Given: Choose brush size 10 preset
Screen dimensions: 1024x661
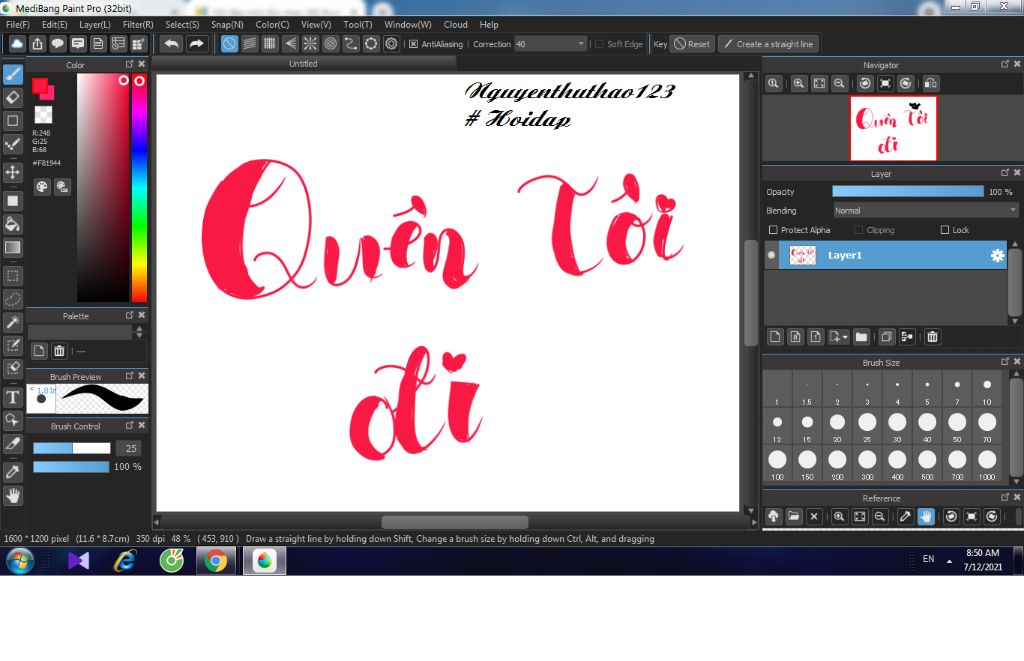Looking at the screenshot, I should [x=987, y=389].
